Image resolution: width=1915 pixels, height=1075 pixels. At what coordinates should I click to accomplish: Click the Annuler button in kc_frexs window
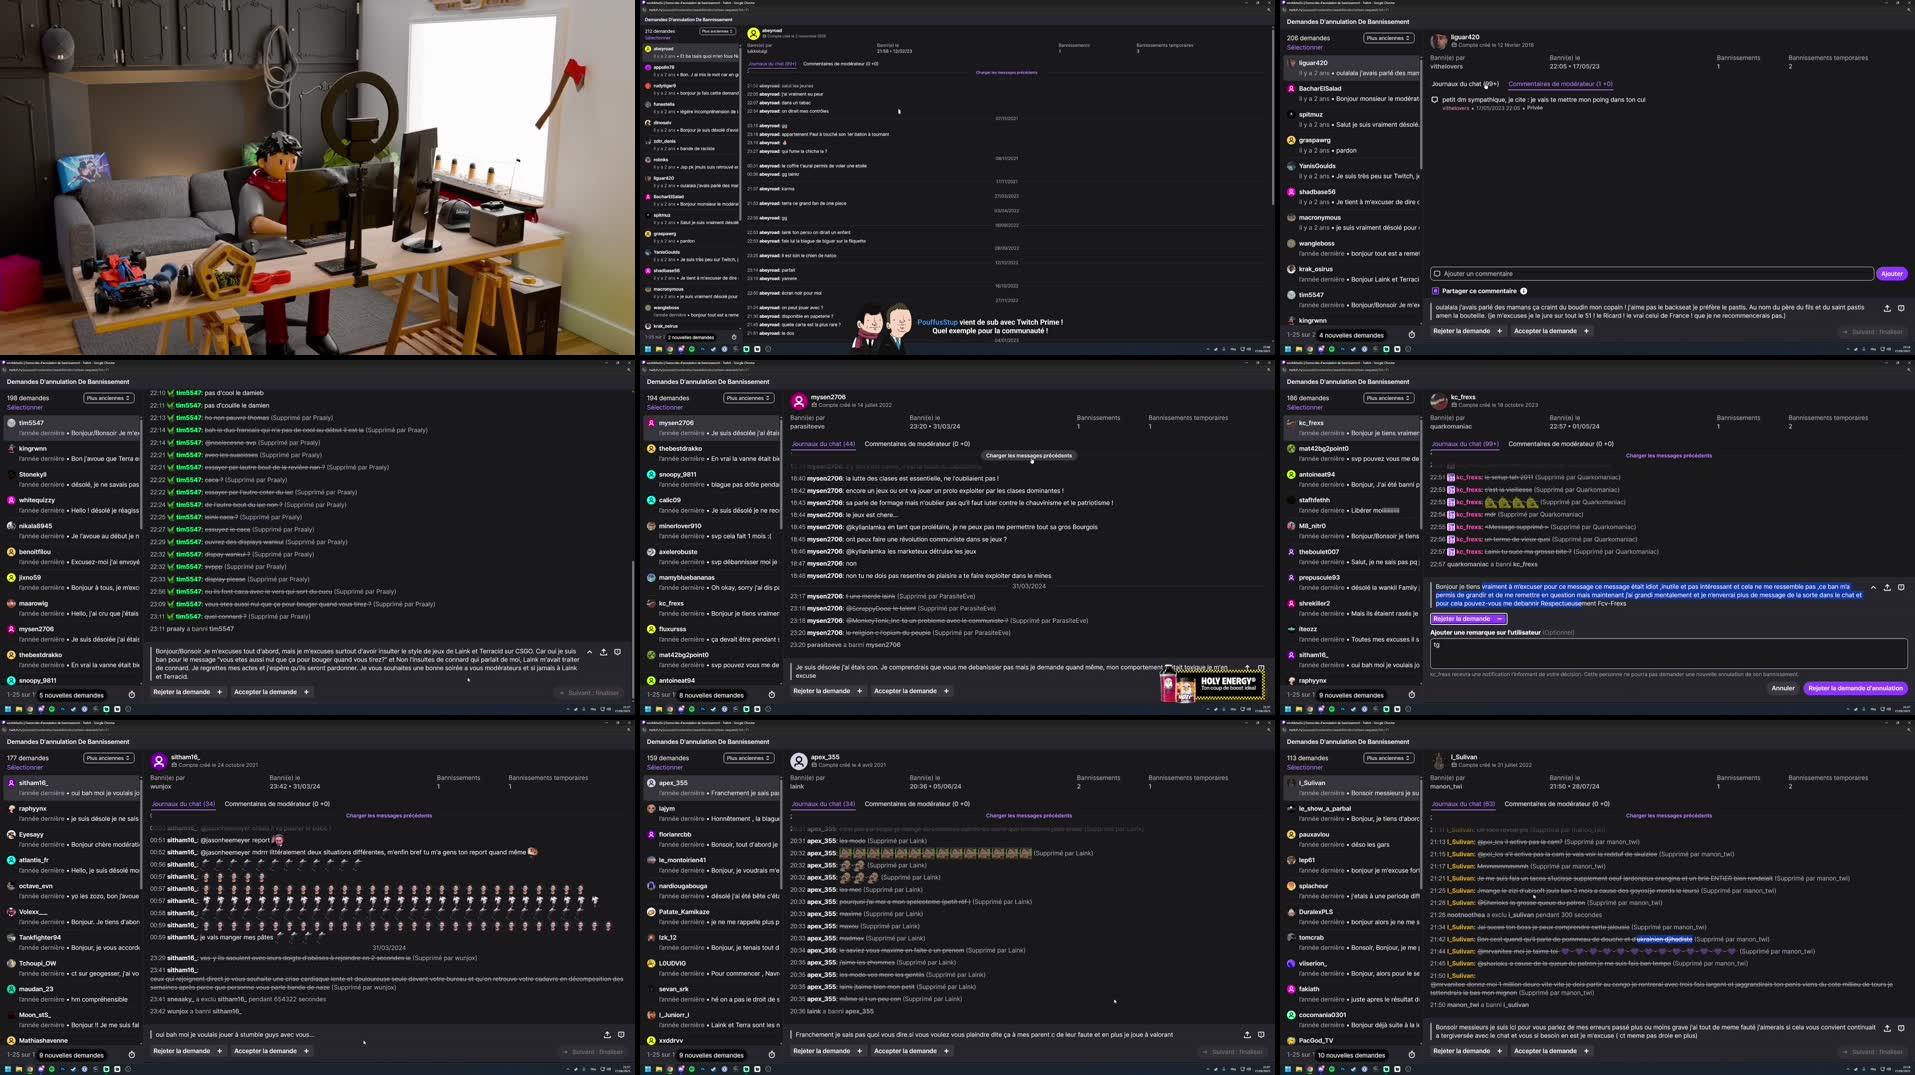pyautogui.click(x=1783, y=688)
